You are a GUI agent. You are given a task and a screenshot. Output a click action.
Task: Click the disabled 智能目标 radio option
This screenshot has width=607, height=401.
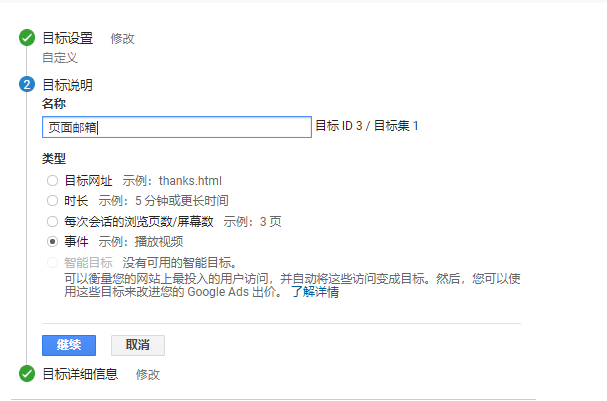point(52,262)
